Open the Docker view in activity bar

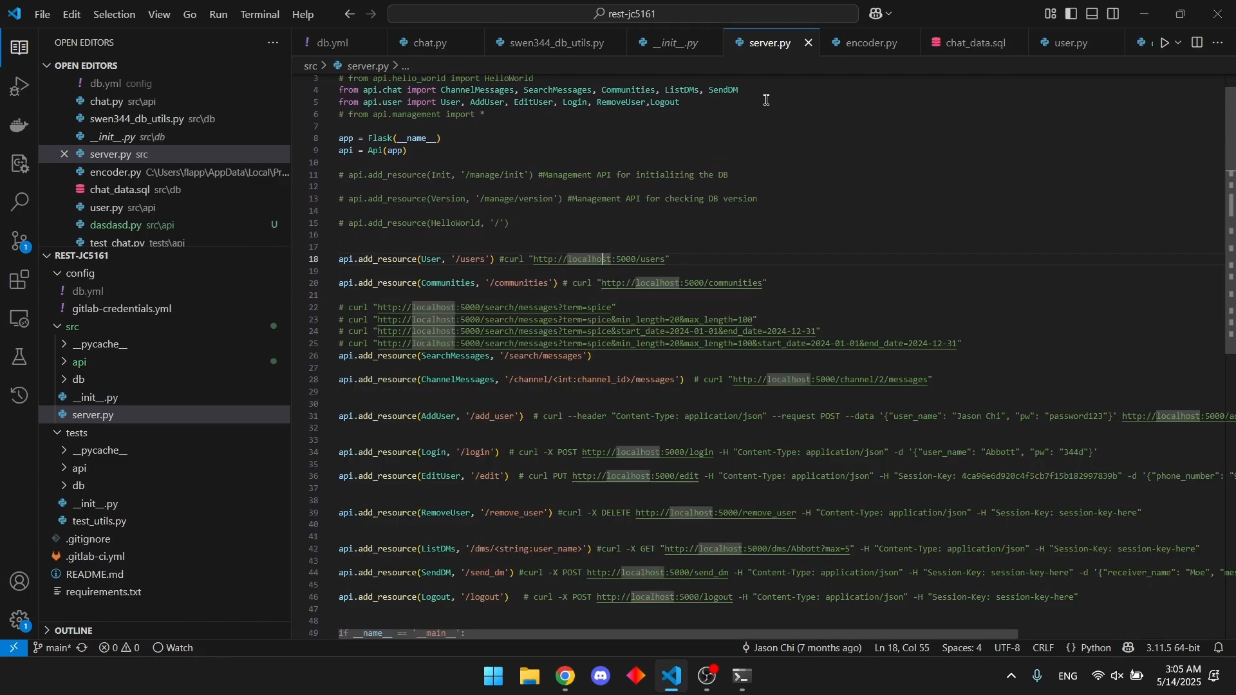click(x=19, y=125)
